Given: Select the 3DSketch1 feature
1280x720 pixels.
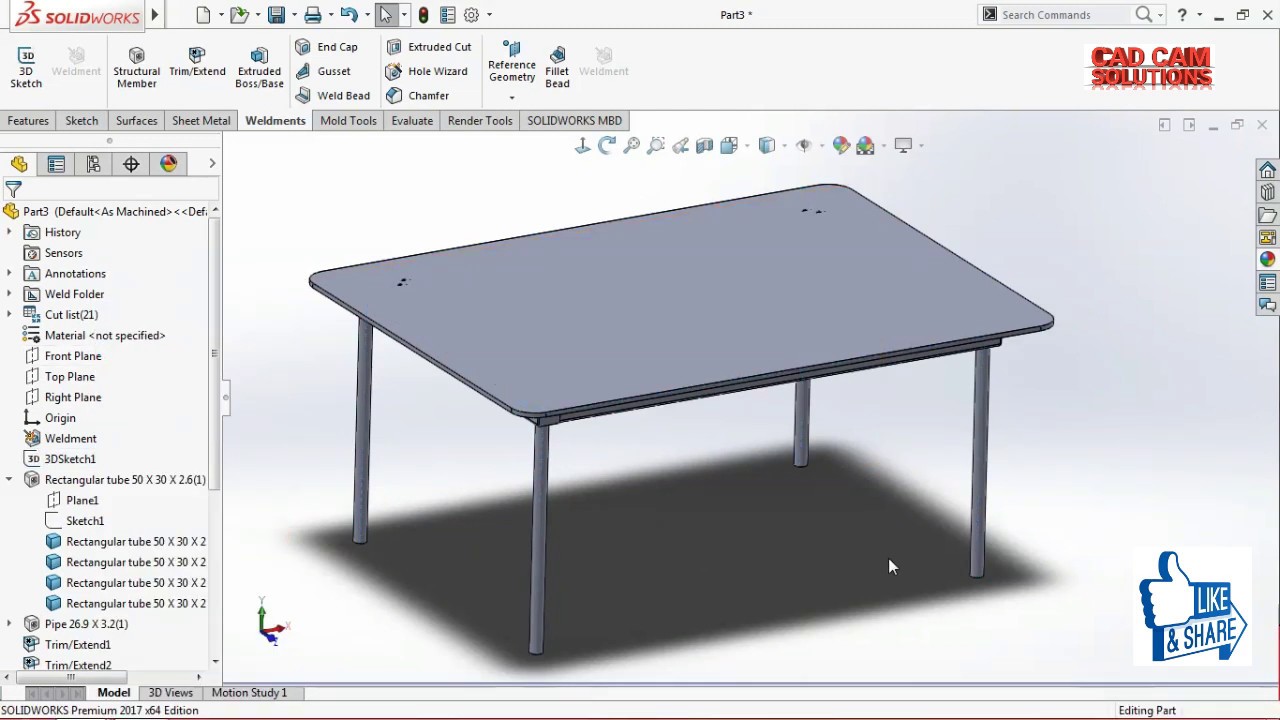Looking at the screenshot, I should (x=70, y=459).
